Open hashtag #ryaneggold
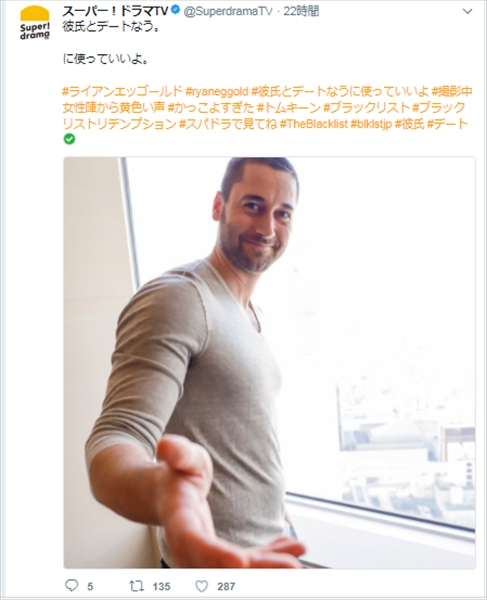The image size is (487, 600). pyautogui.click(x=217, y=92)
